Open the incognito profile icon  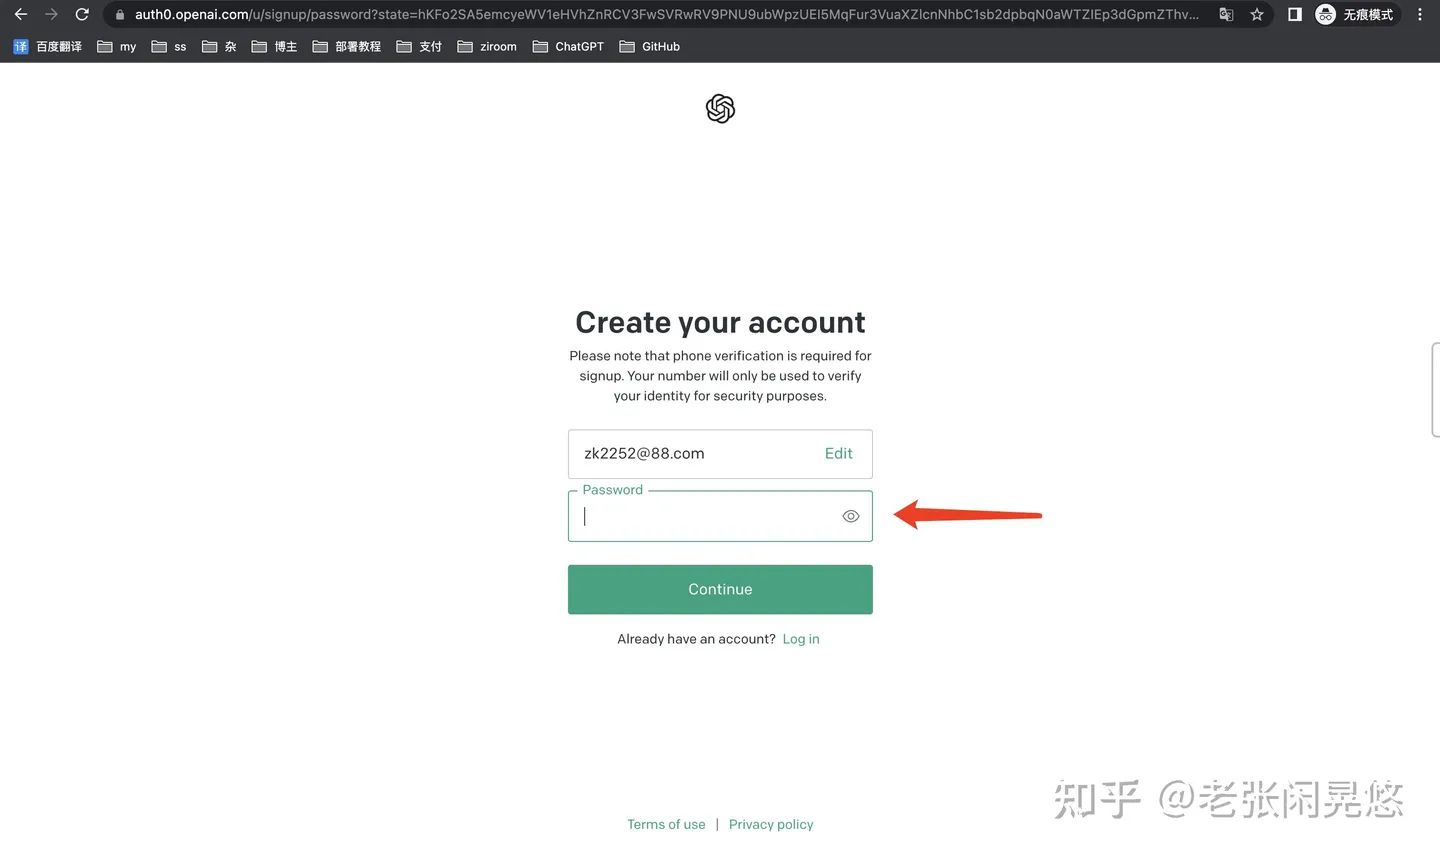tap(1354, 14)
